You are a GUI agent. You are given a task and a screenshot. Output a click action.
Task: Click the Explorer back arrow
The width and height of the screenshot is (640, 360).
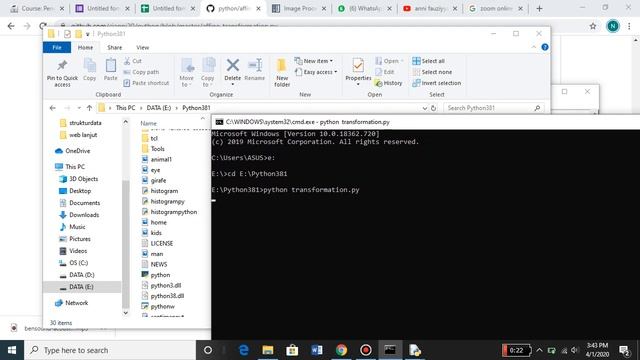(53, 108)
